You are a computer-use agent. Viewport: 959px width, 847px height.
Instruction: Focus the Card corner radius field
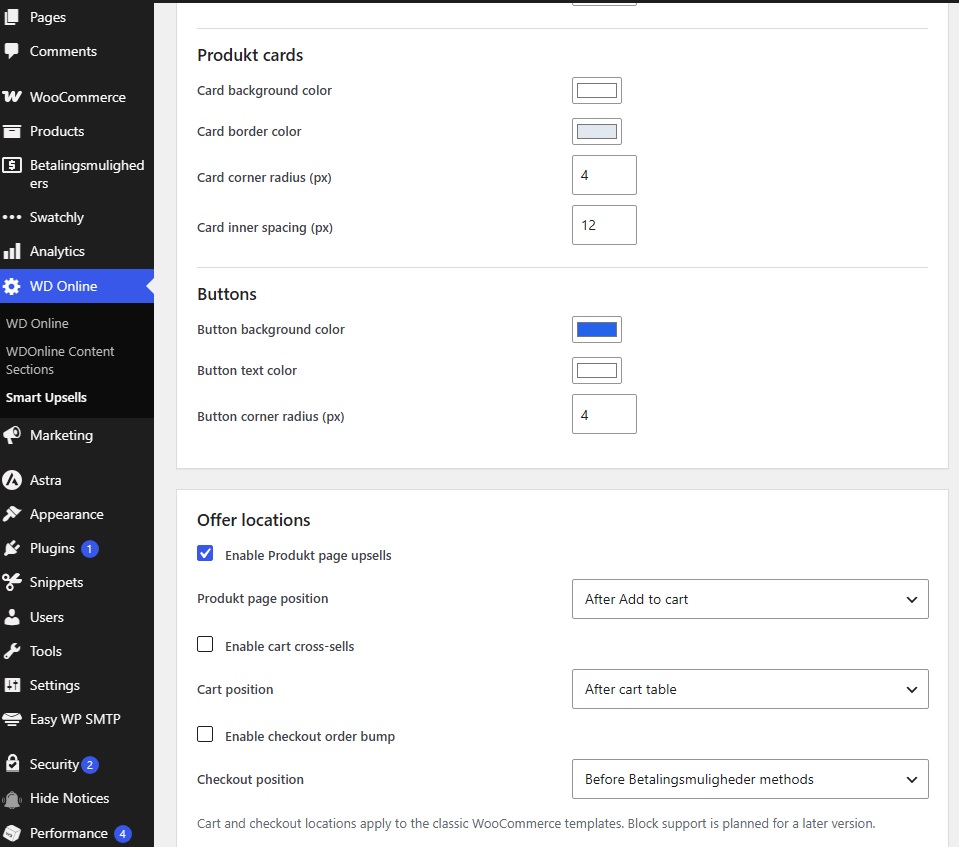tap(604, 175)
